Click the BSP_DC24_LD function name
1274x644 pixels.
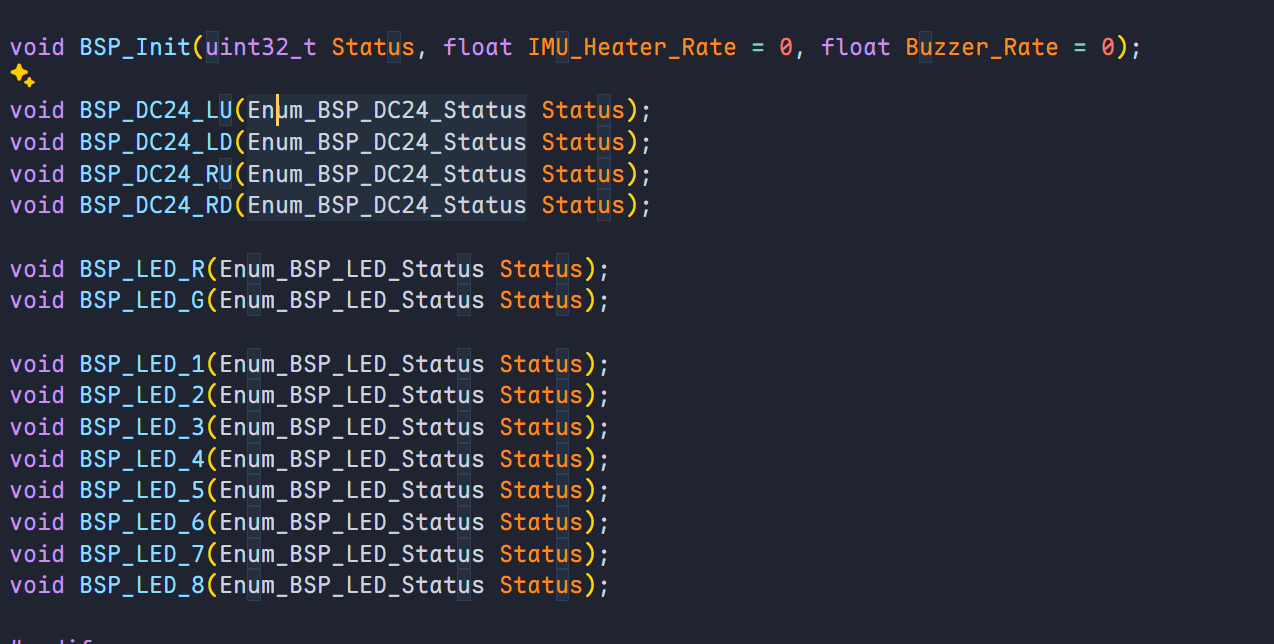(x=156, y=143)
